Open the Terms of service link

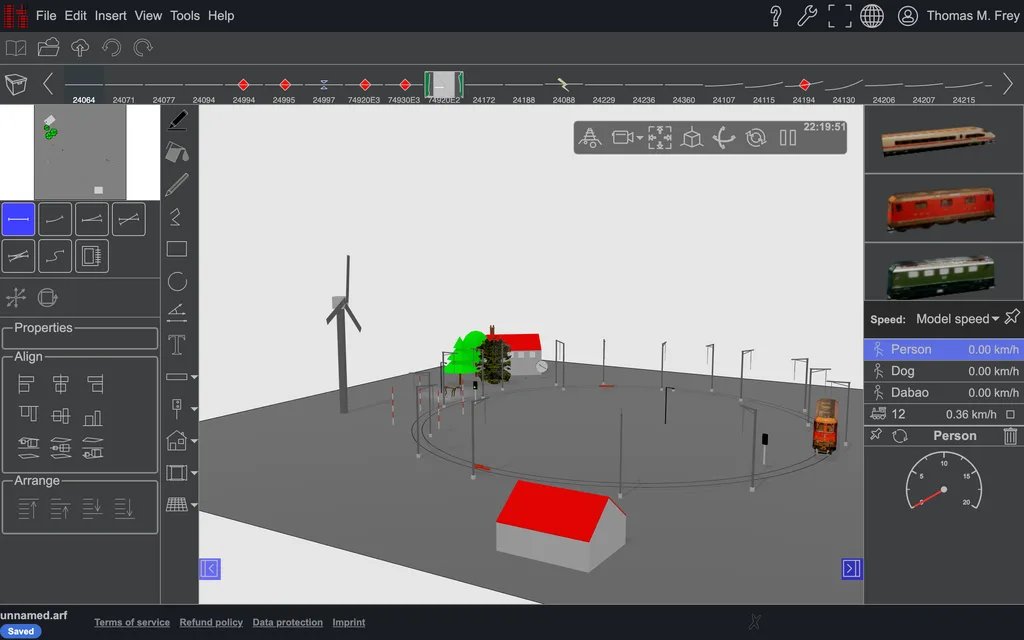(x=132, y=622)
